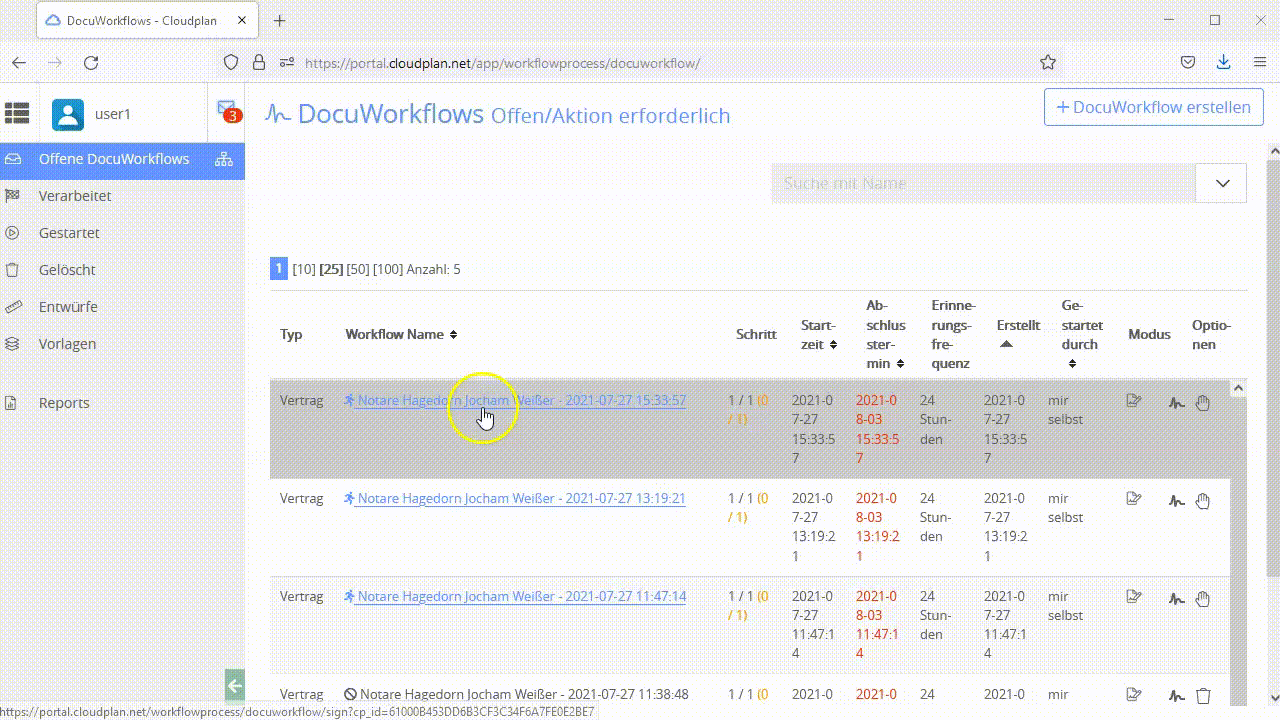Show site security lock information
The width and height of the screenshot is (1280, 720).
[259, 62]
